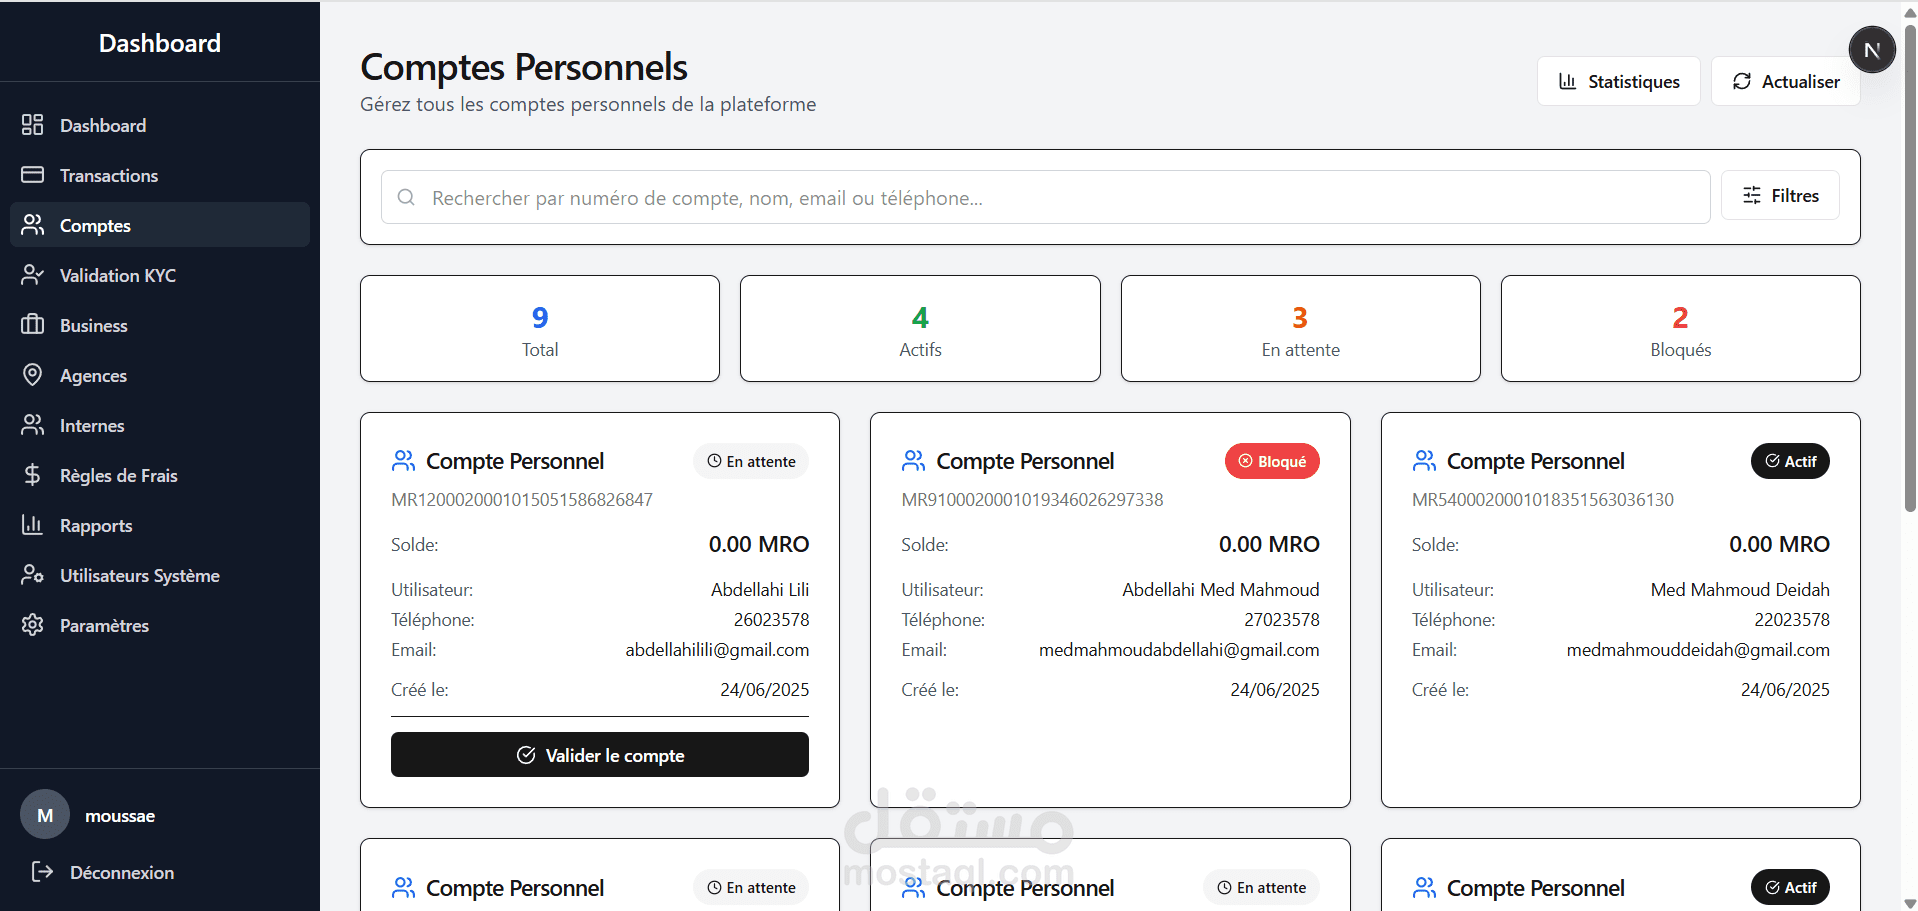
Task: Focus the account search field
Action: (1045, 197)
